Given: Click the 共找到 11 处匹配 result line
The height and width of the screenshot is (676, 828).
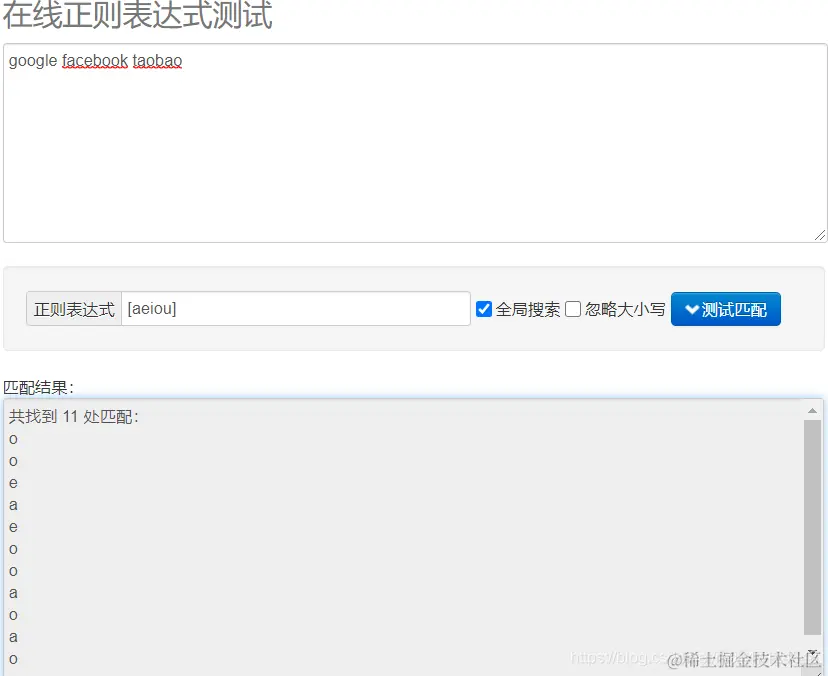Looking at the screenshot, I should pos(73,417).
